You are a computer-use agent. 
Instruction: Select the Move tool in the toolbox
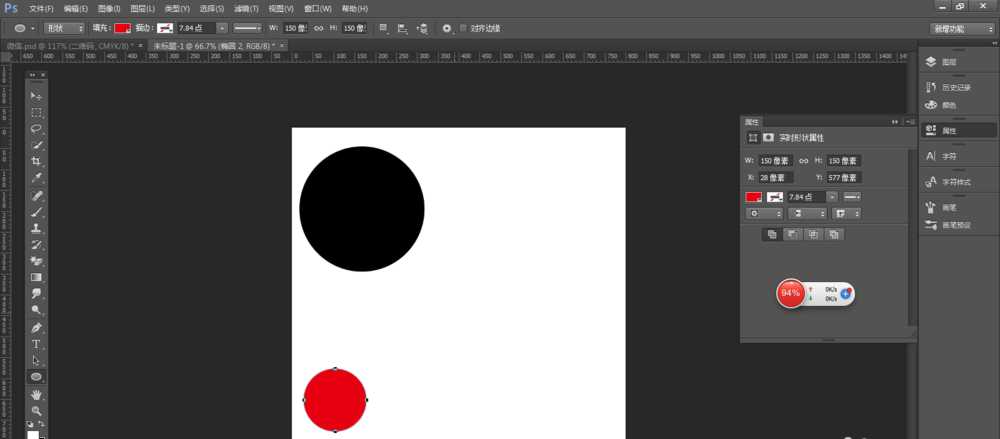click(36, 96)
